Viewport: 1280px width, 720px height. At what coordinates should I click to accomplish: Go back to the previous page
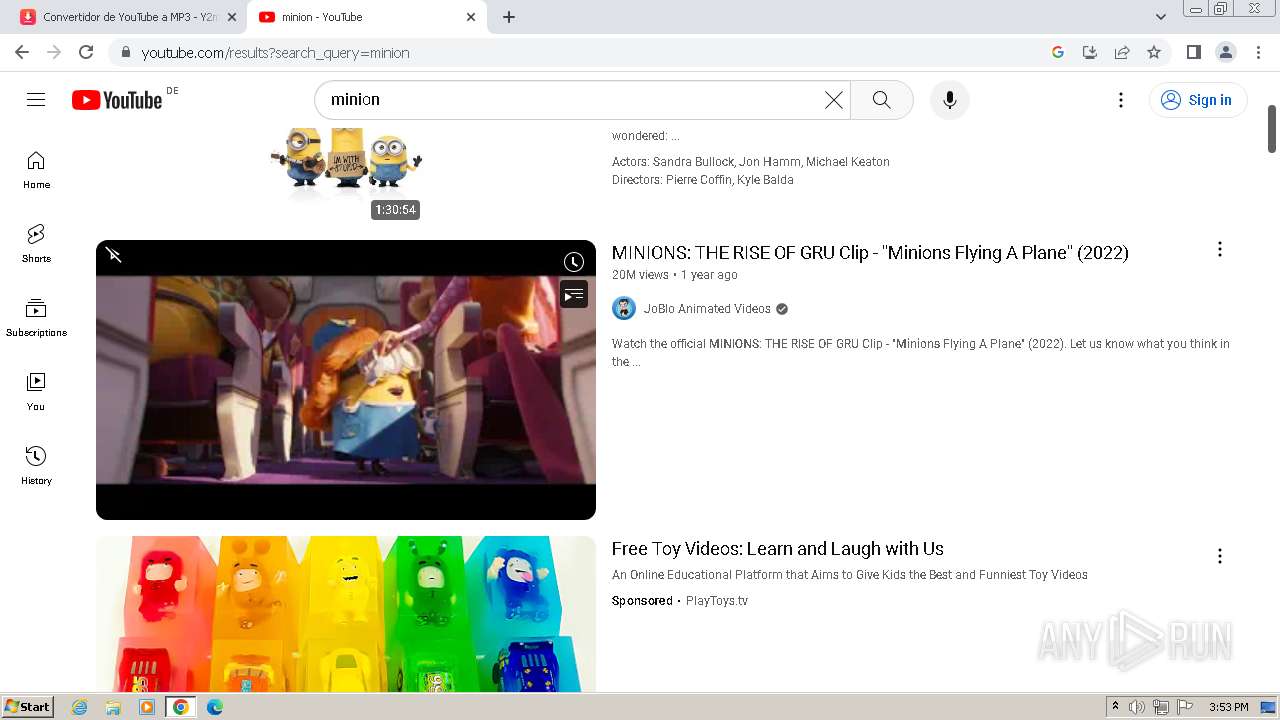coord(22,52)
